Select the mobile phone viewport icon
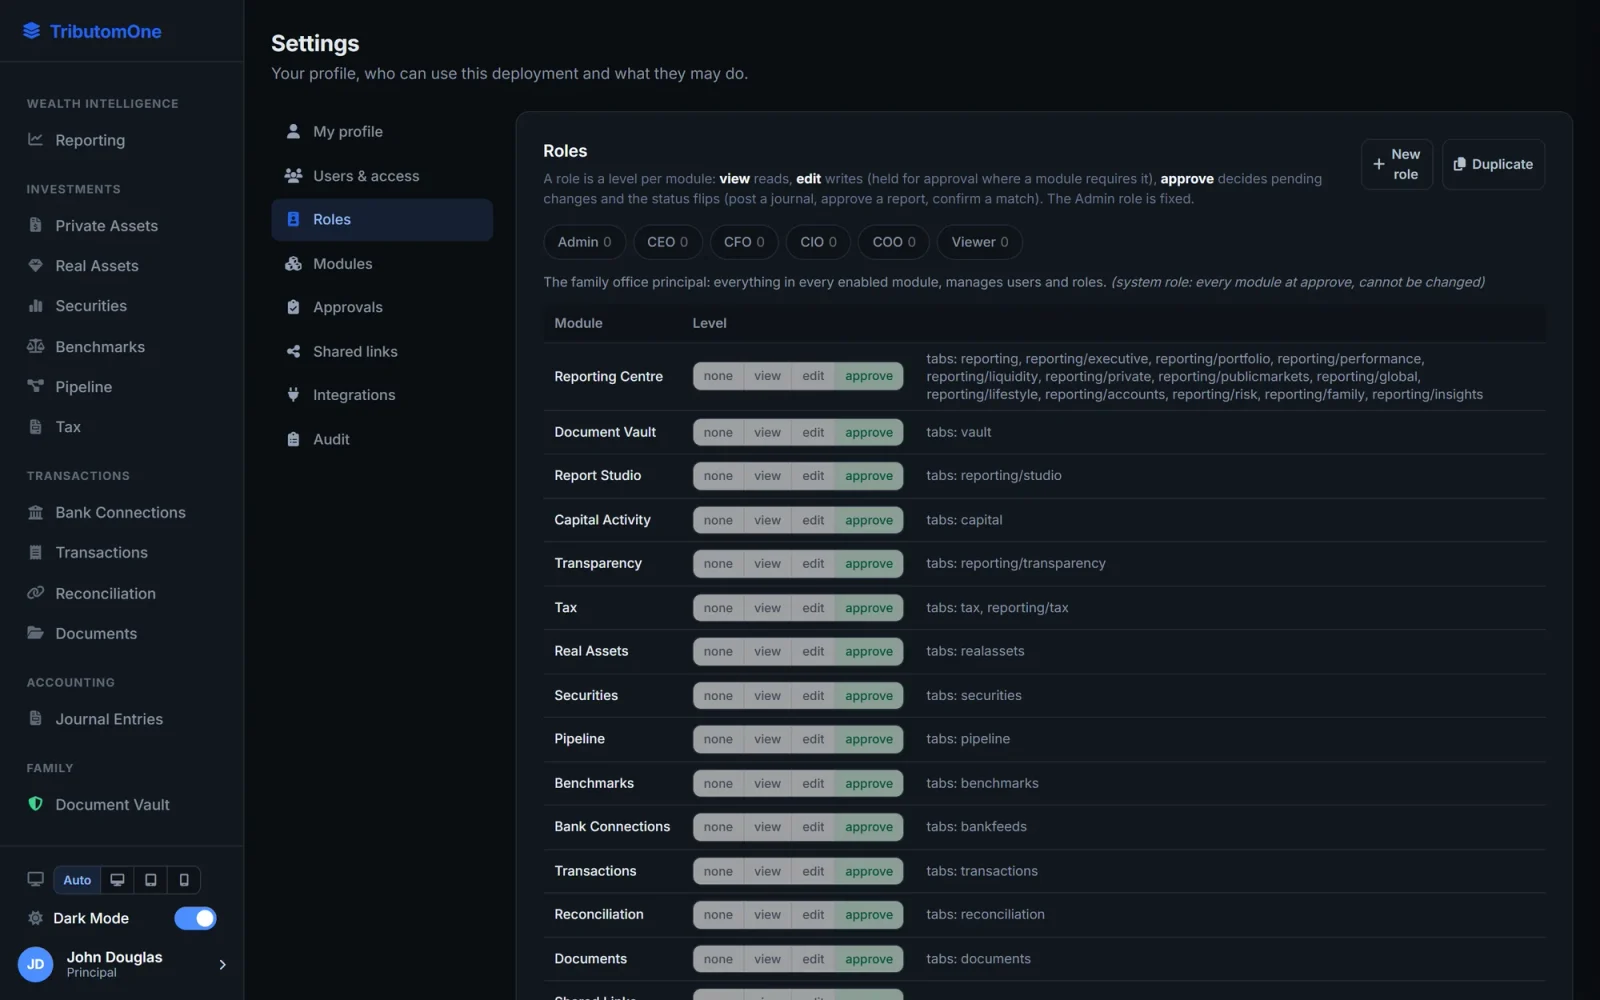This screenshot has width=1600, height=1000. (x=184, y=880)
